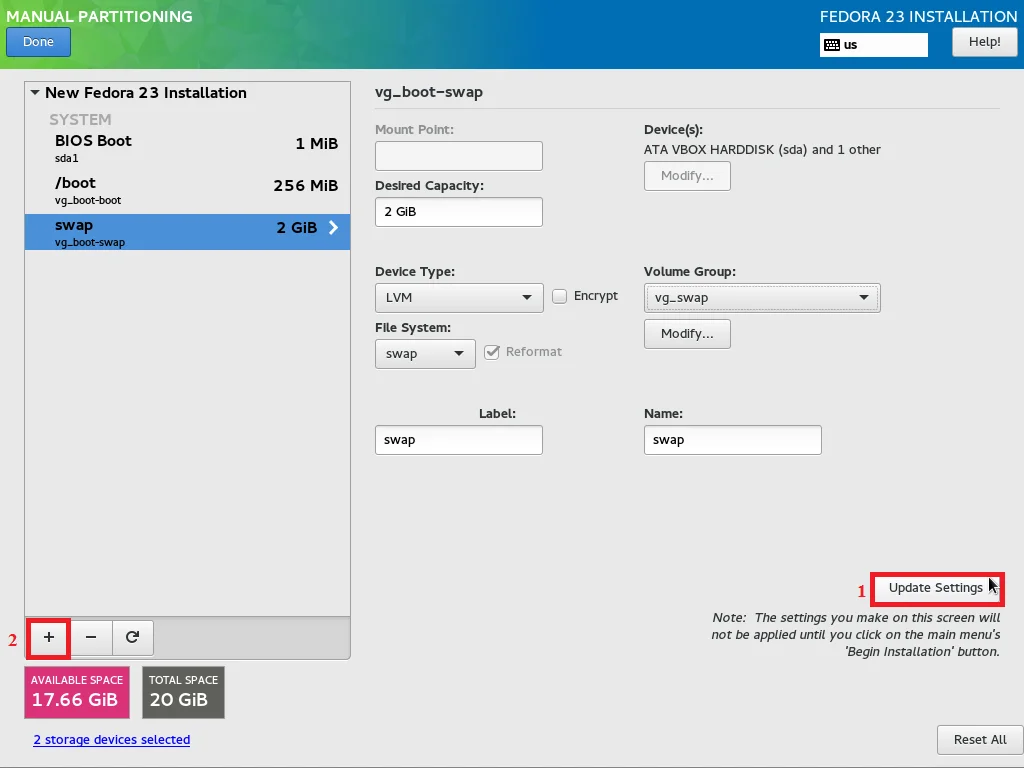Toggle the Encrypt checkbox
The width and height of the screenshot is (1024, 768).
560,296
